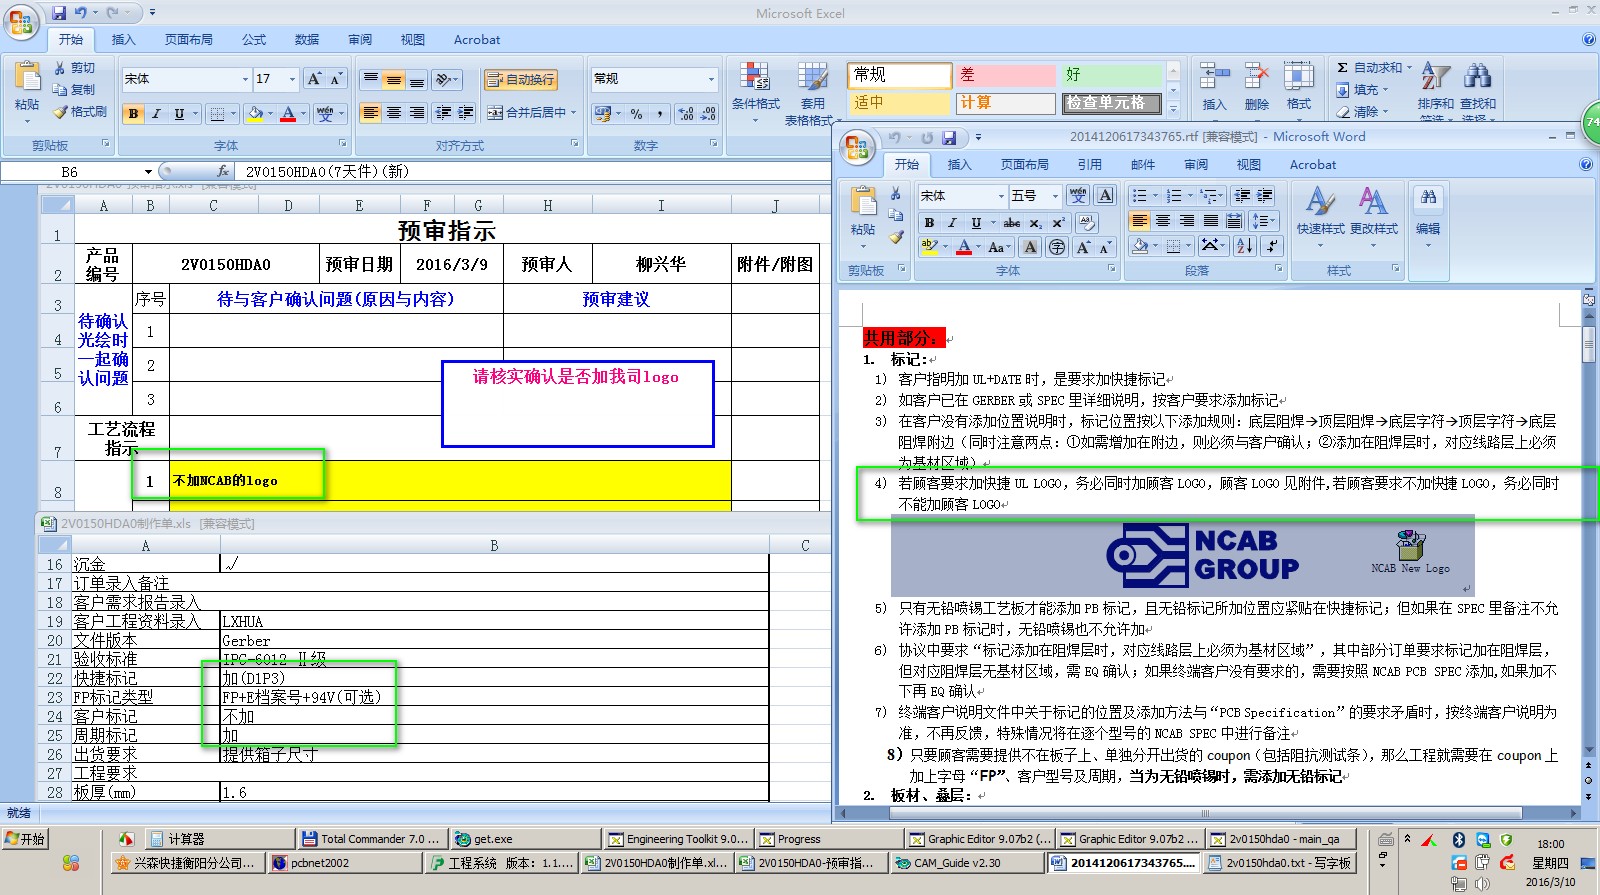1600x895 pixels.
Task: Click Word text highlight color icon
Action: [x=930, y=247]
